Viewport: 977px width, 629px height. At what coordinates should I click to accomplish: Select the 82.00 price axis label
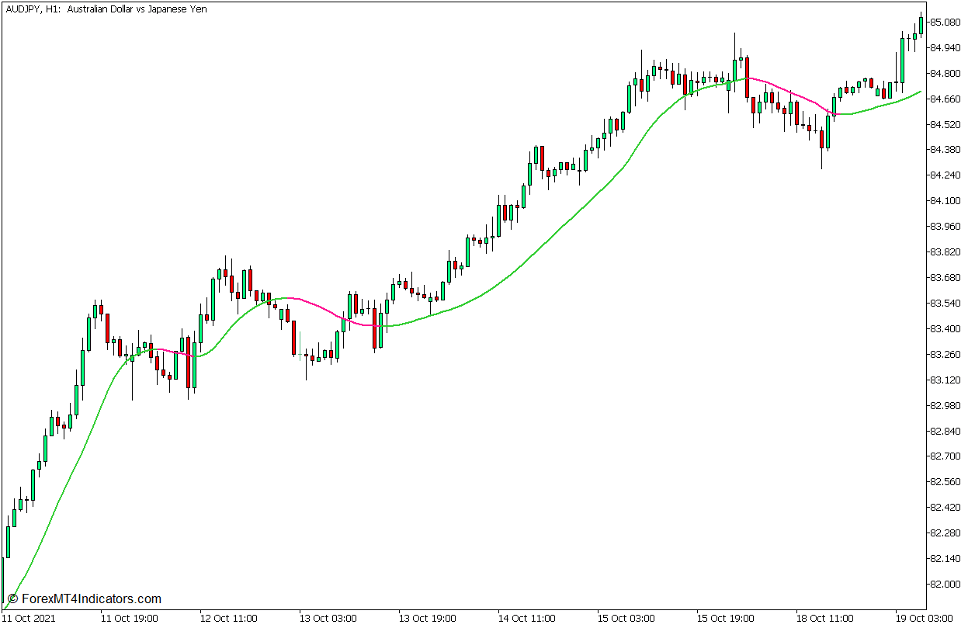coord(947,584)
